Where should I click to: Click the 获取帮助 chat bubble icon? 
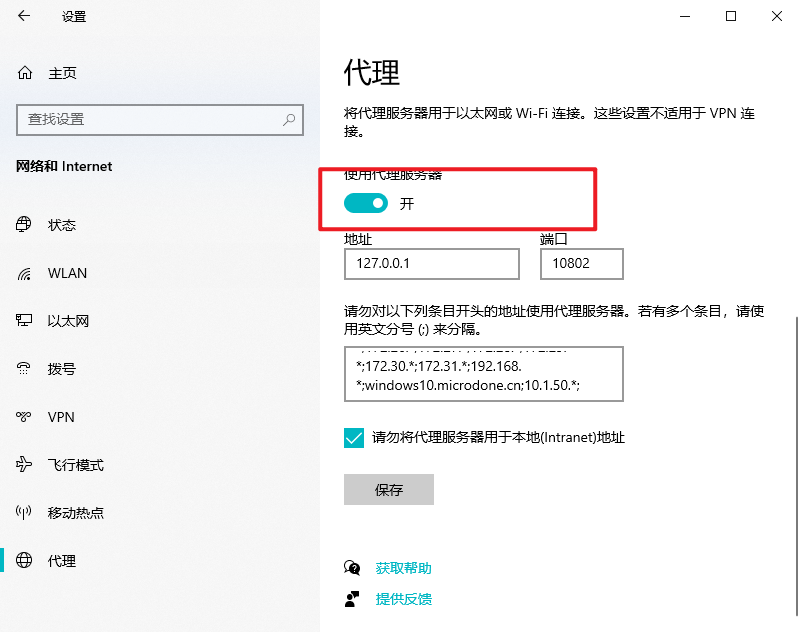tap(352, 568)
